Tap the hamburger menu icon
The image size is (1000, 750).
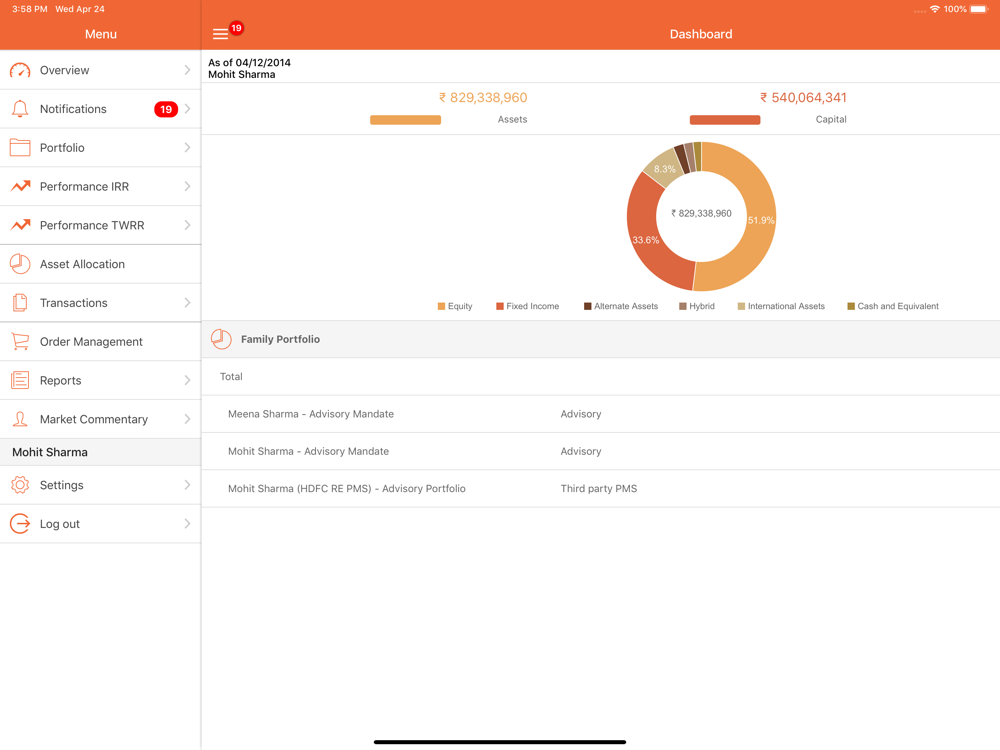[x=220, y=34]
